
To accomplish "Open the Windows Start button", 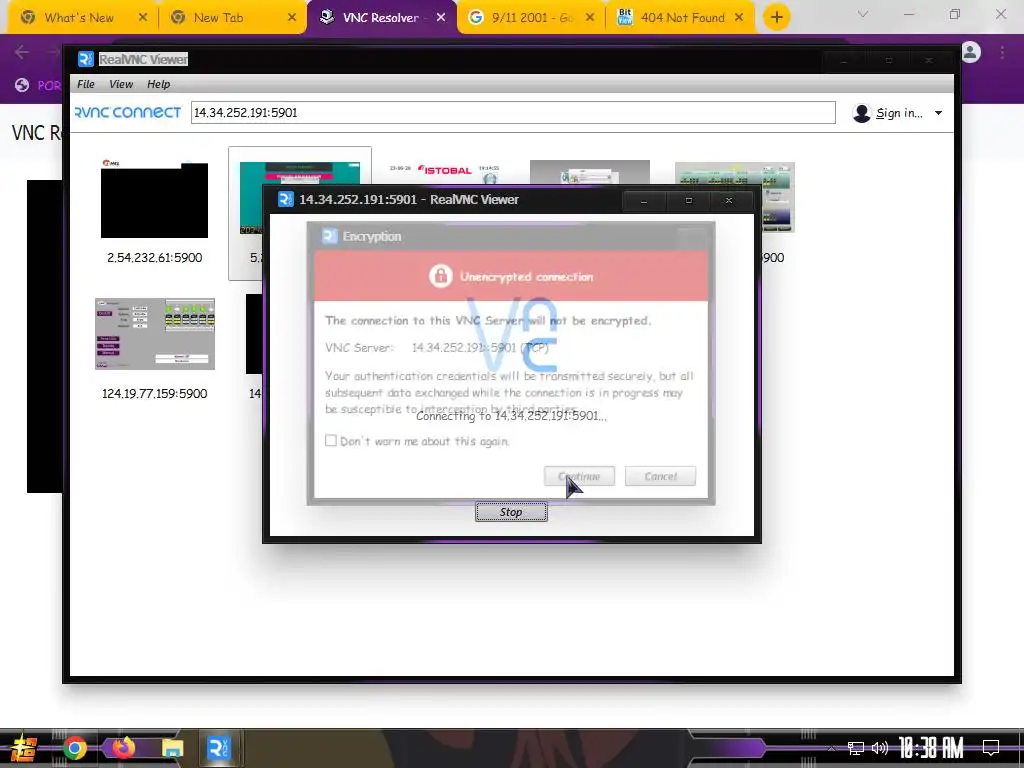I will click(x=23, y=748).
